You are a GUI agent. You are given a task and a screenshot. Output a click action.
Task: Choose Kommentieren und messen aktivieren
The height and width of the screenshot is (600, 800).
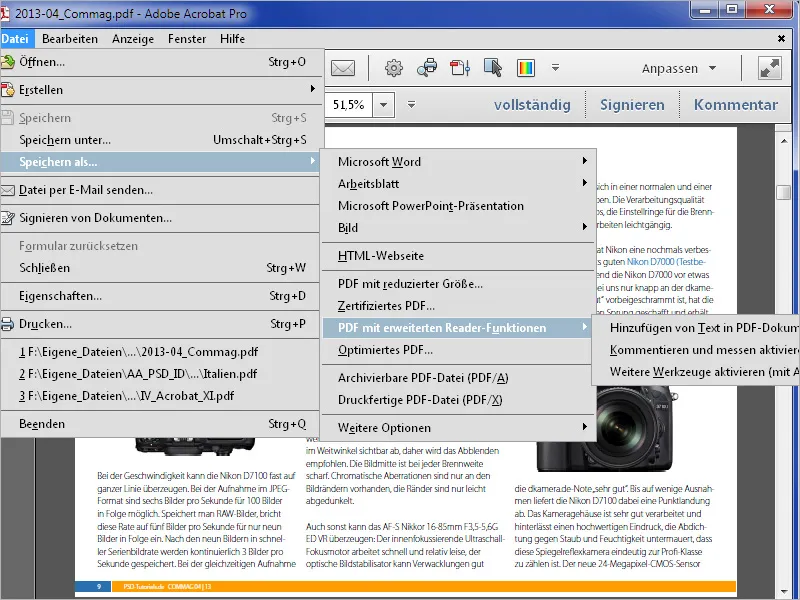coord(696,350)
